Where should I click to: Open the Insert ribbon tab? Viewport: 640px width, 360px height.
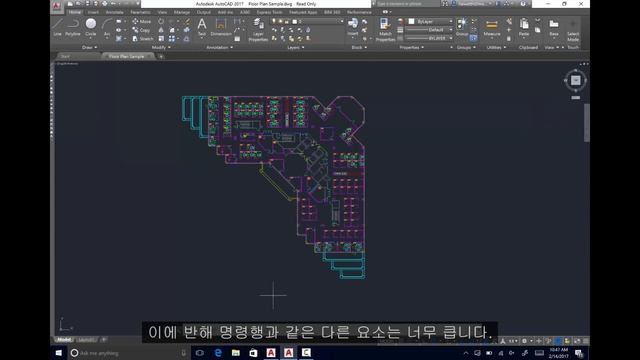[93, 12]
